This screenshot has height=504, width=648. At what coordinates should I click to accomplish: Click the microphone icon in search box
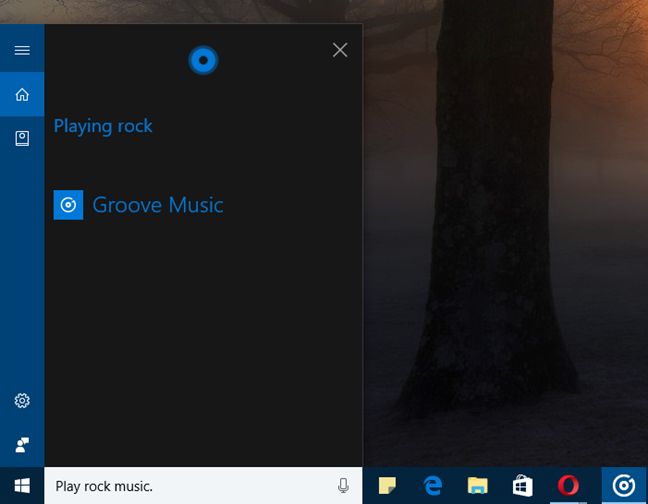[x=343, y=485]
